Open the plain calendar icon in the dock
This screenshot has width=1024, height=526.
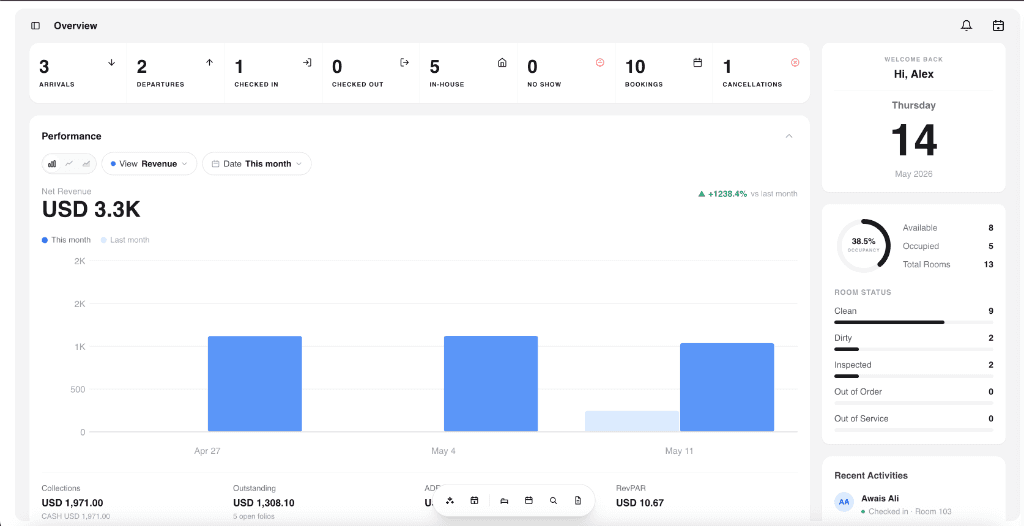click(529, 501)
